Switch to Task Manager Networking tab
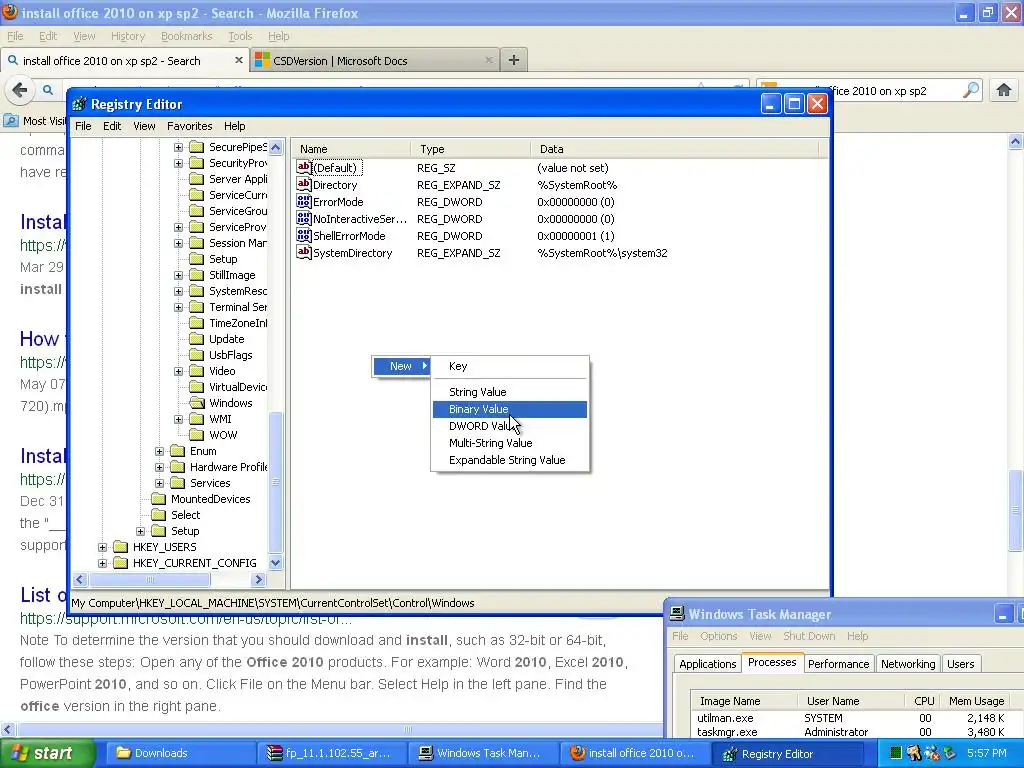Screen dimensions: 1024x768 pos(908,664)
